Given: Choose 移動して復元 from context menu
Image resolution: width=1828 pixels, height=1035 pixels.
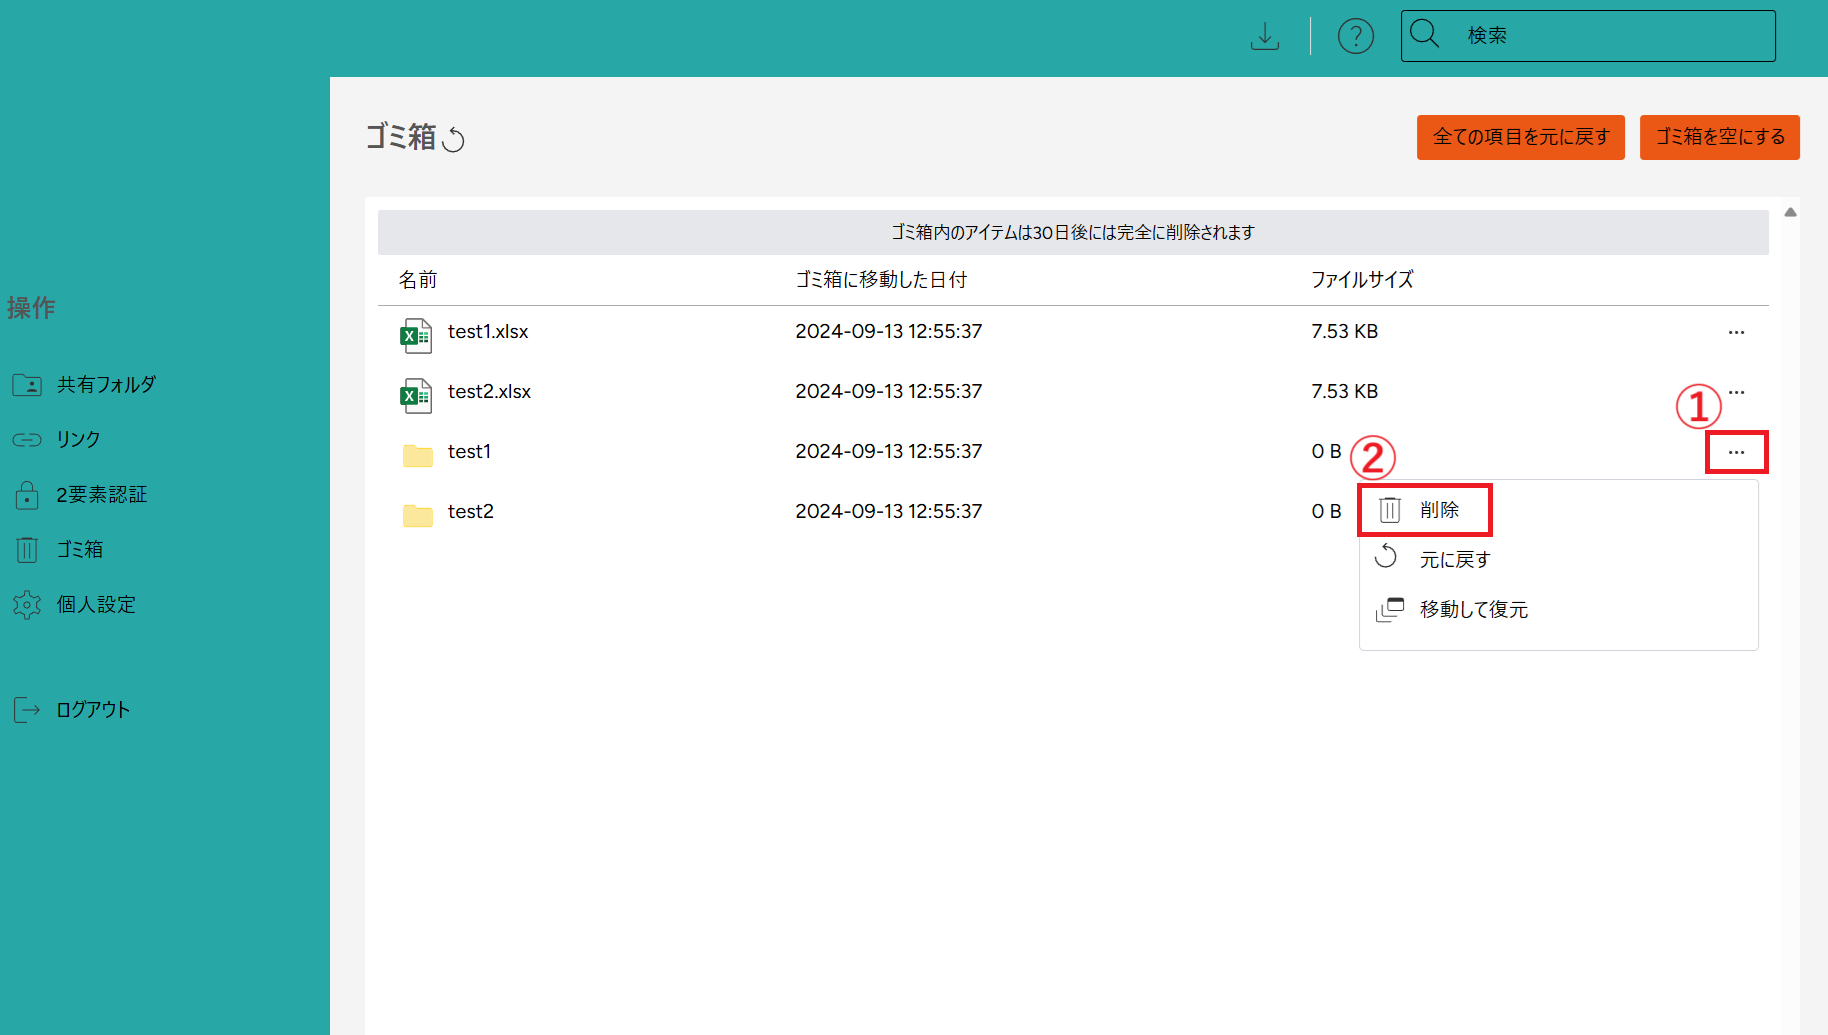Looking at the screenshot, I should pos(1474,610).
